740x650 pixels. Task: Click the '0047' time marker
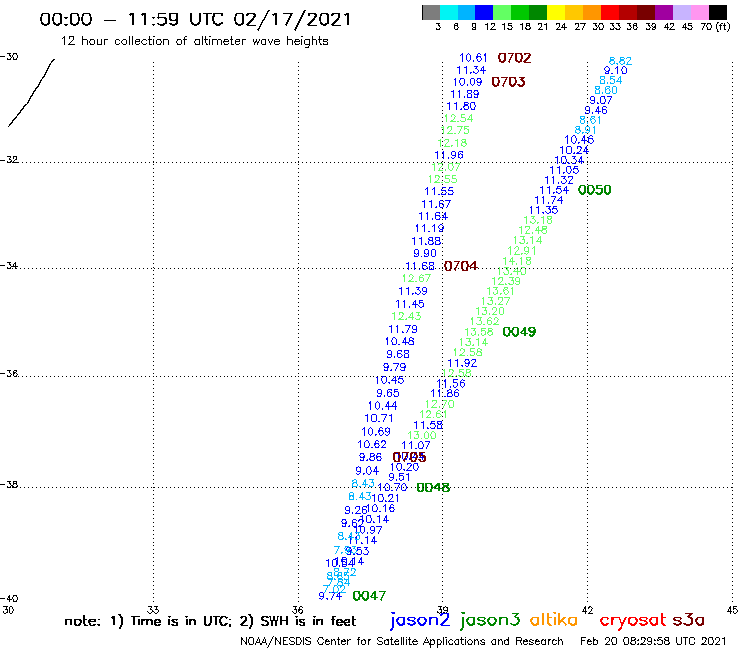click(x=369, y=596)
